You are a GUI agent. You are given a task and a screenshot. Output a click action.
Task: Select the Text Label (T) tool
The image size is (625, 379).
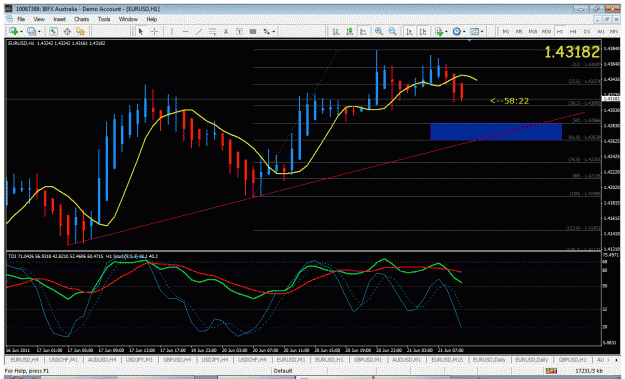(239, 31)
